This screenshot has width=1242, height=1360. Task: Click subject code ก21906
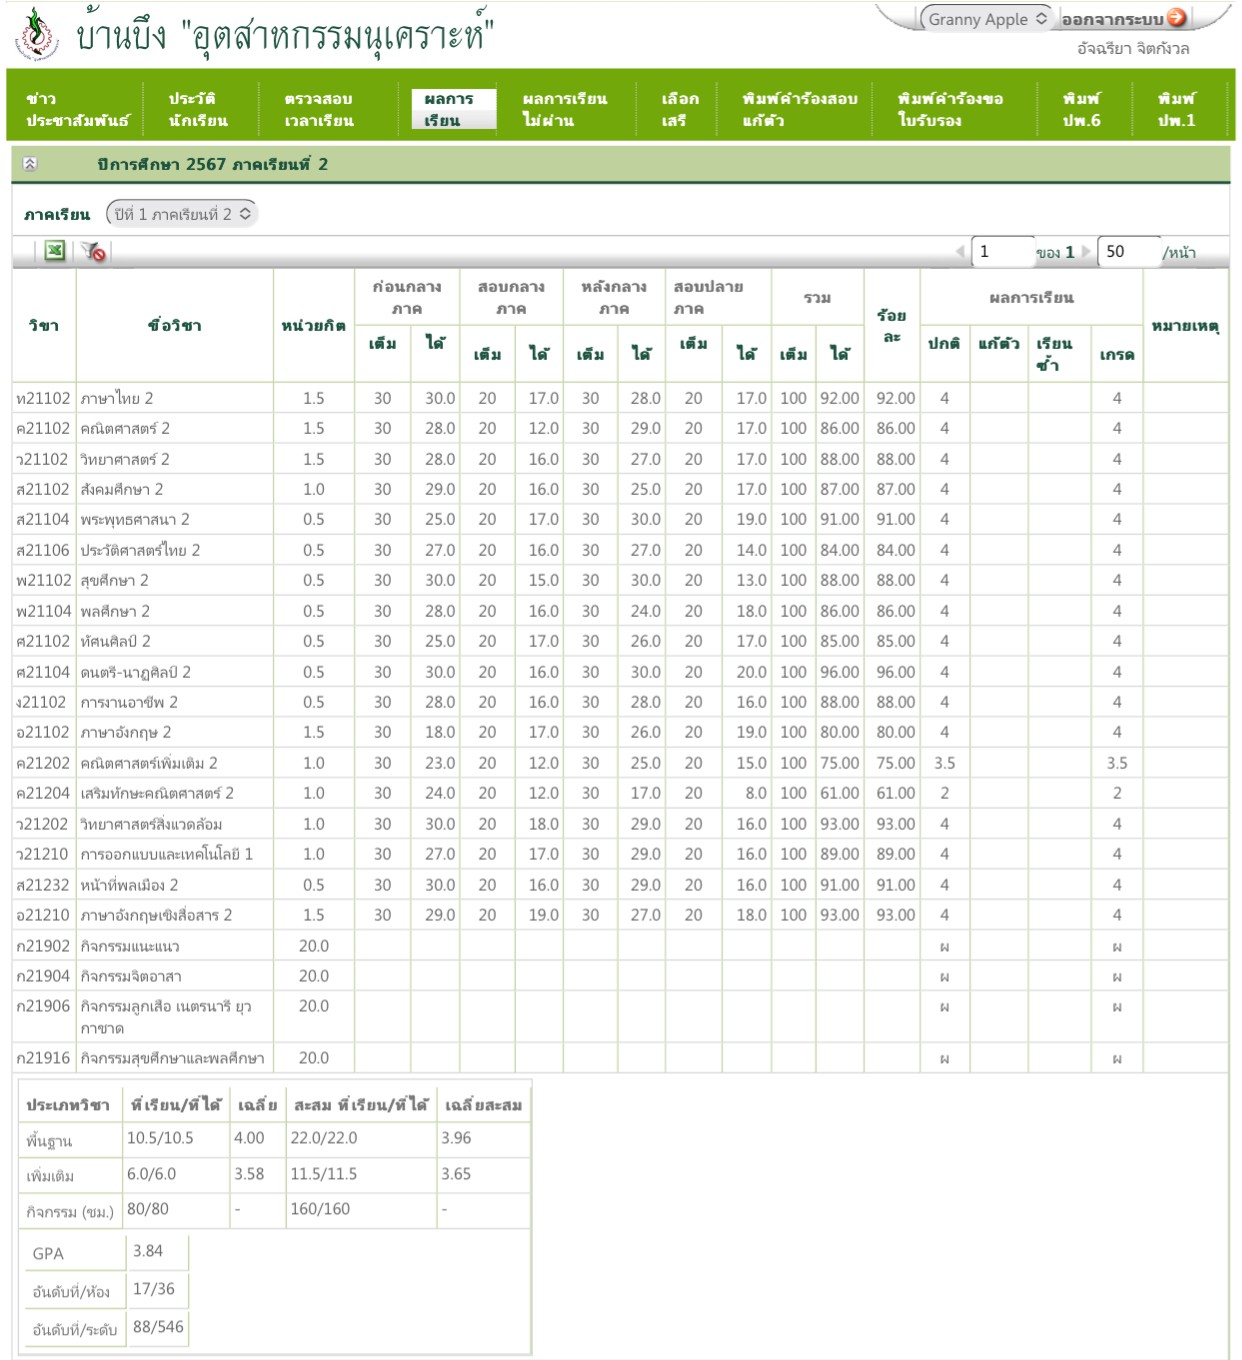[43, 1006]
